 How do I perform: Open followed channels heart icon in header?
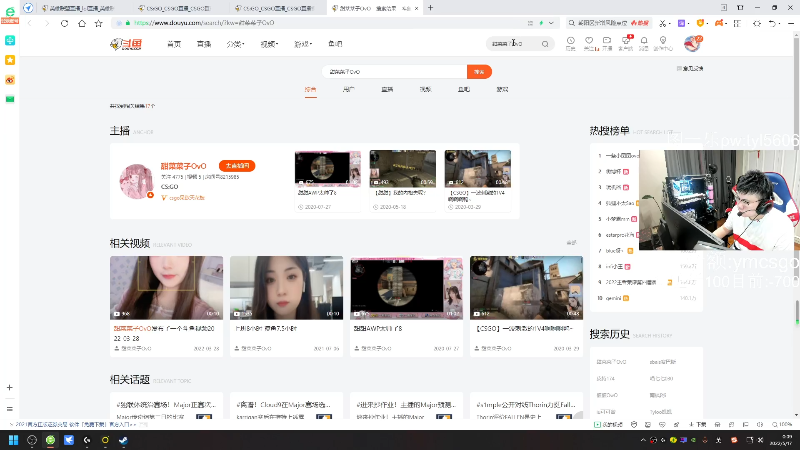[589, 43]
